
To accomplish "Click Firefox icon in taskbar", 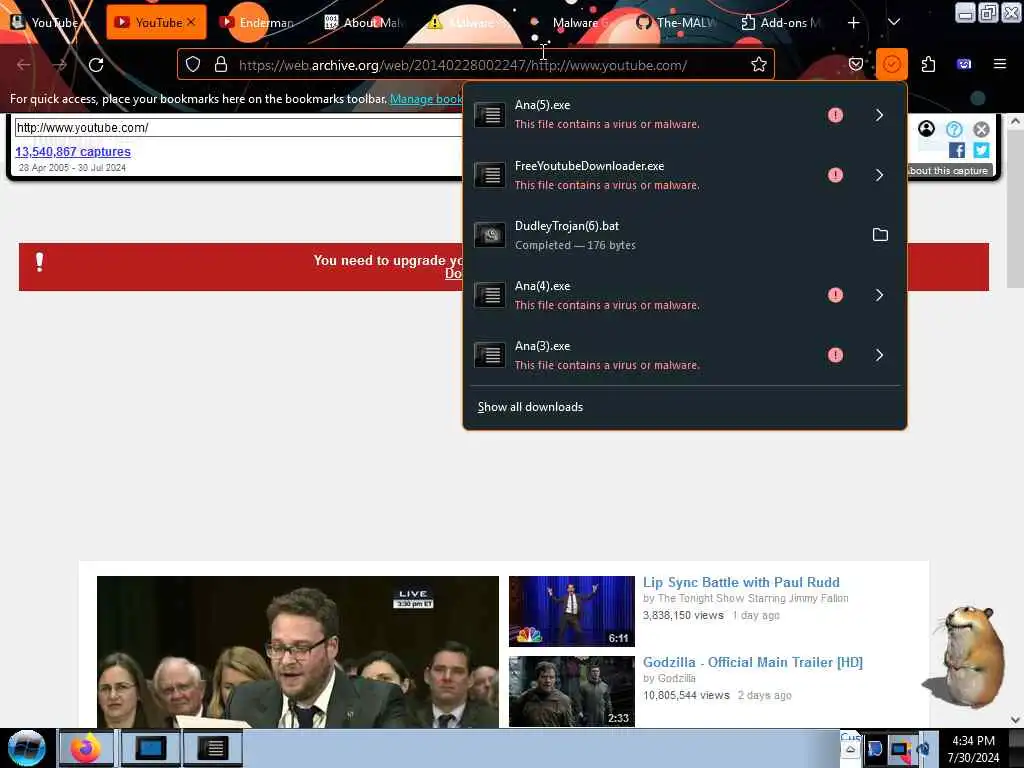I will point(86,748).
